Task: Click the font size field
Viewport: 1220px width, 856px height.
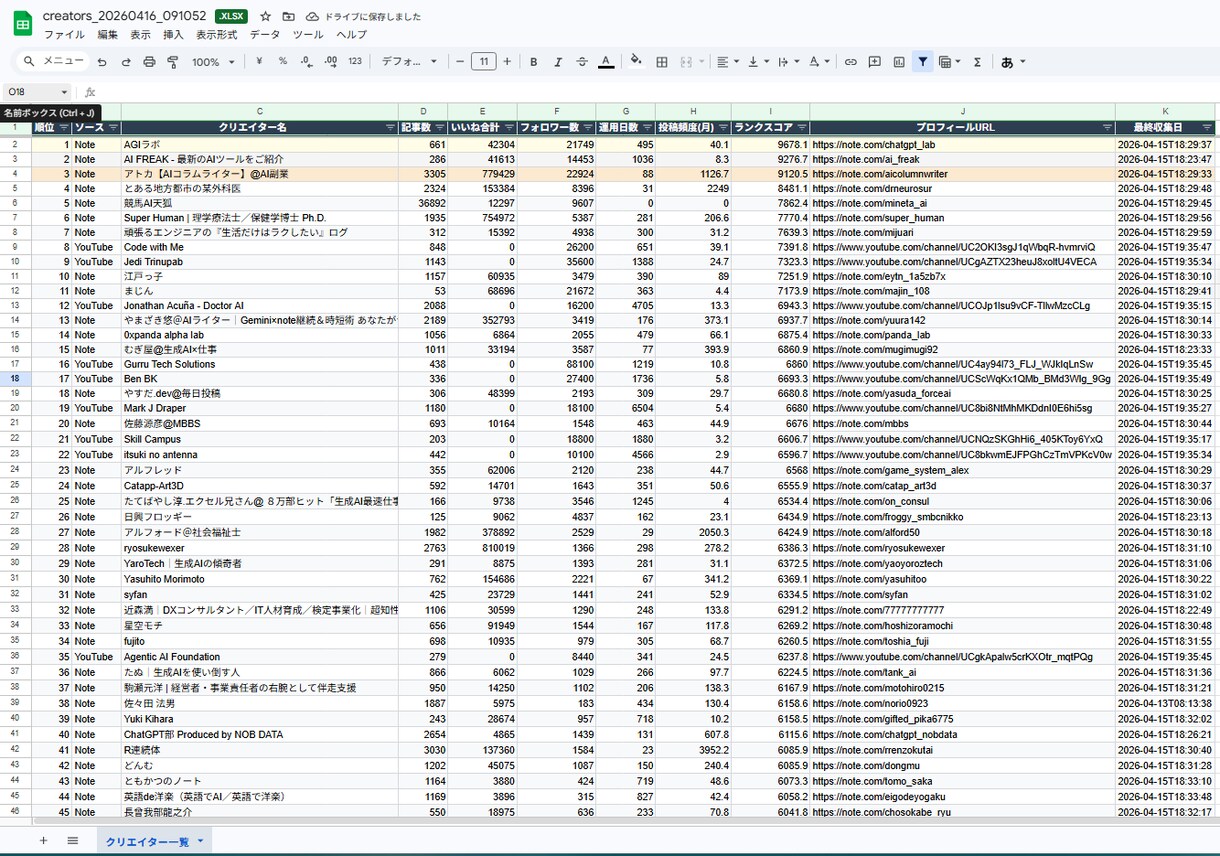Action: [x=484, y=62]
